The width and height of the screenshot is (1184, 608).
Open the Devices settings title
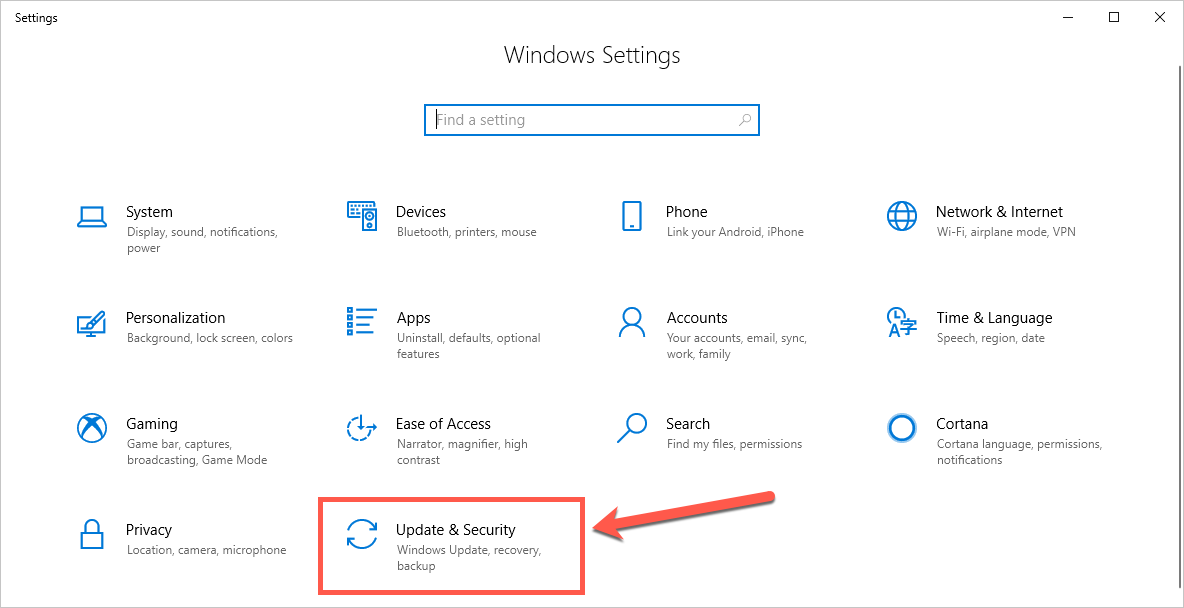[421, 212]
